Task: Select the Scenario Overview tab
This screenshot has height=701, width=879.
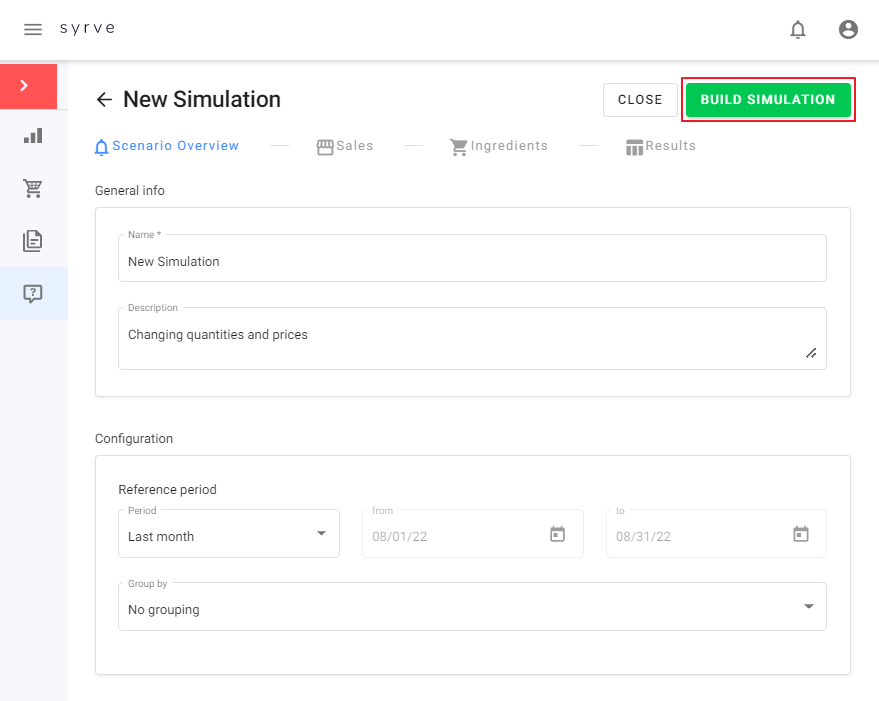Action: [167, 146]
